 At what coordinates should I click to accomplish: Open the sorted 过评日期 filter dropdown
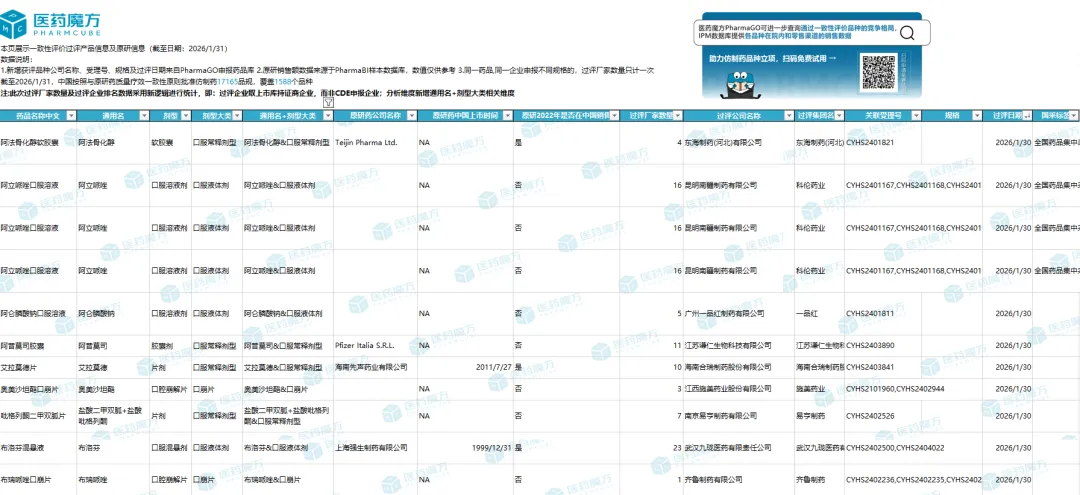[x=1026, y=116]
